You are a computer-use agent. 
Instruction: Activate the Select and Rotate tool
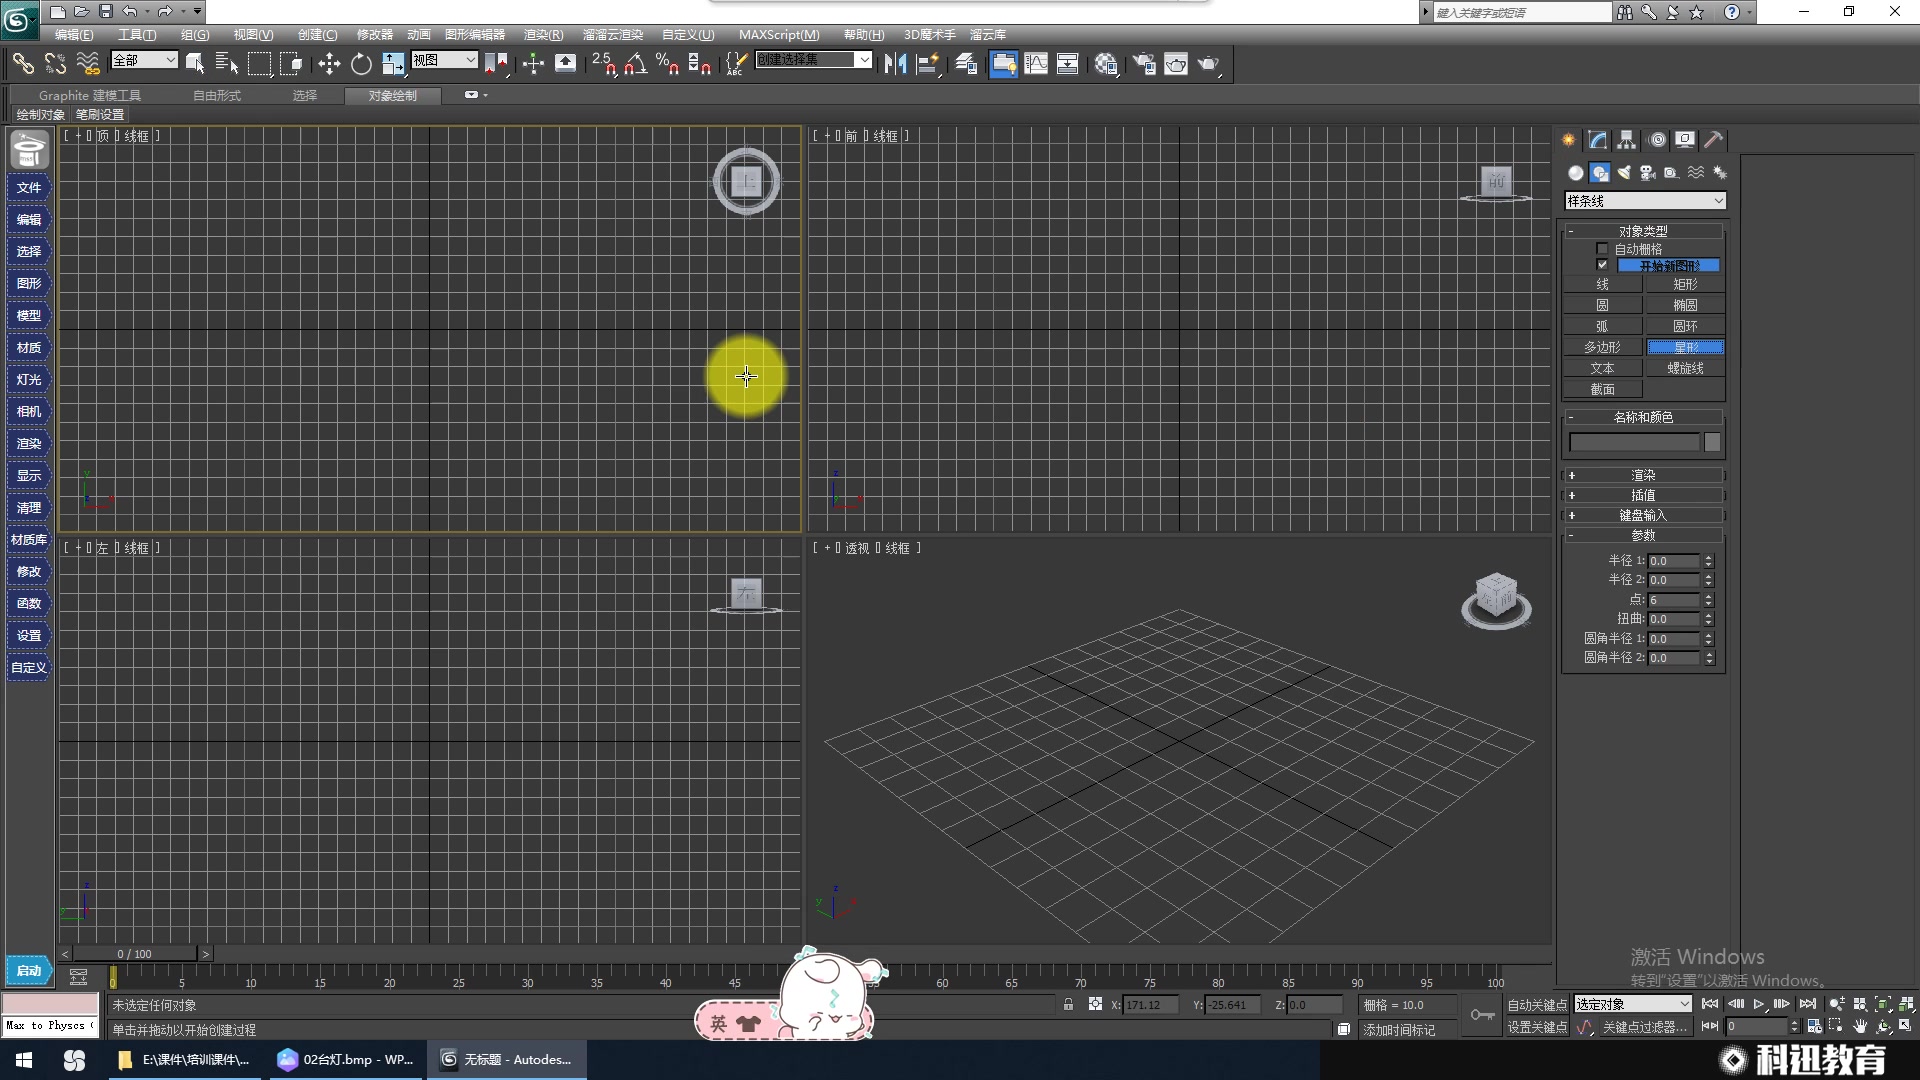click(x=361, y=64)
